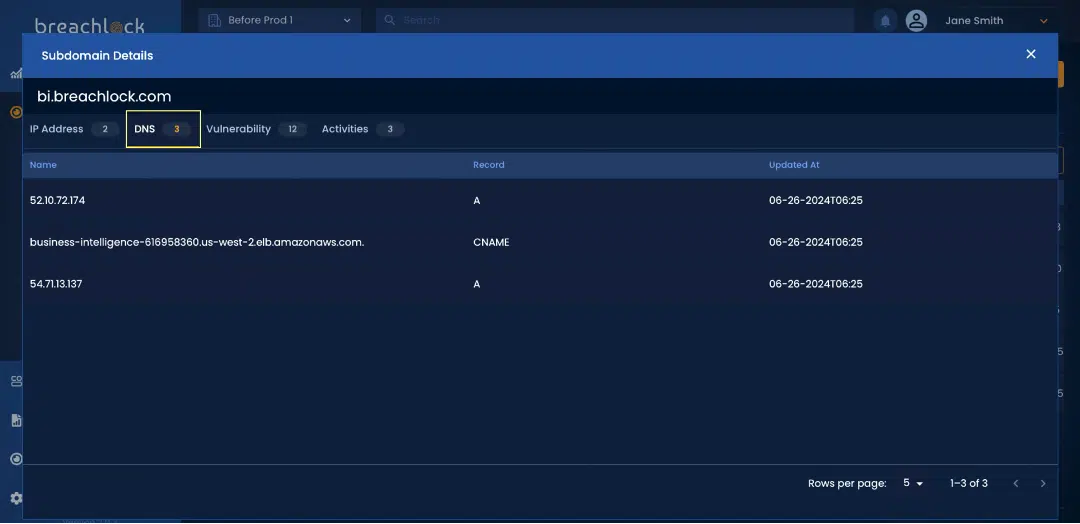The width and height of the screenshot is (1080, 524).
Task: Select the 52.10.72.174 record name
Action: tap(58, 200)
